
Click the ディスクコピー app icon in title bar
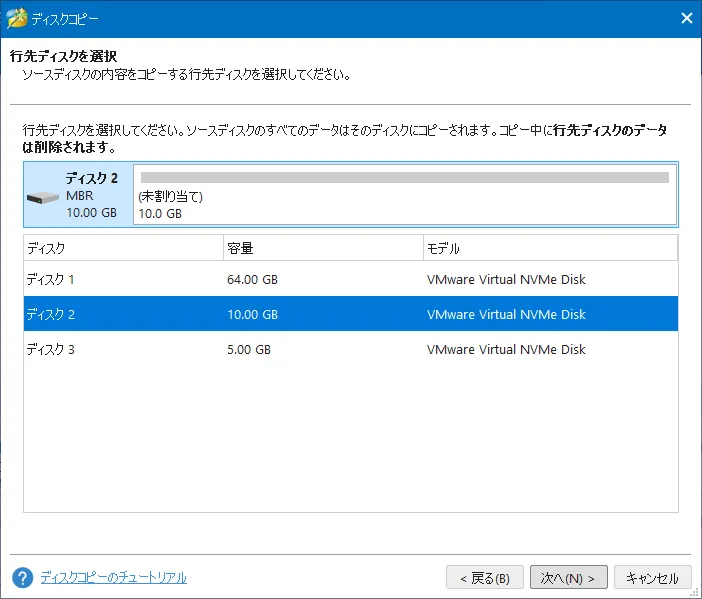[x=16, y=19]
